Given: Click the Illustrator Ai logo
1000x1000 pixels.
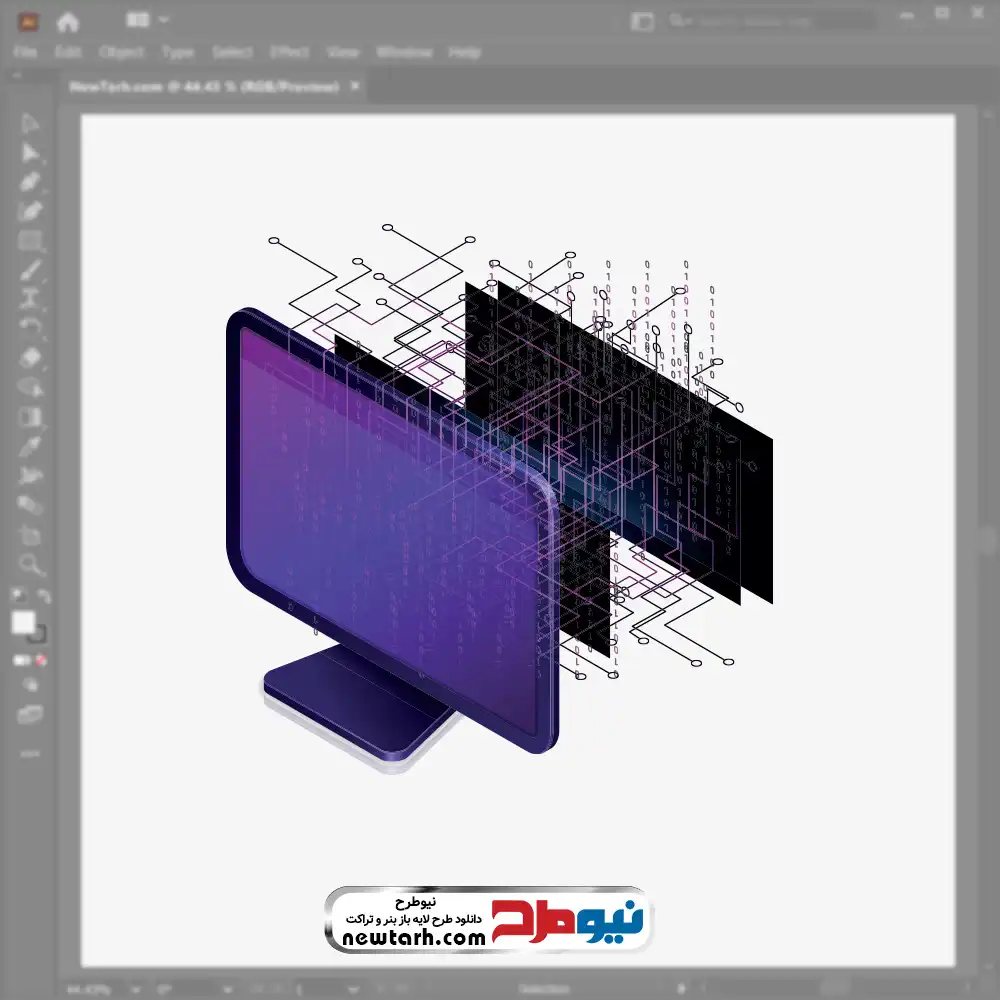Looking at the screenshot, I should [x=28, y=22].
